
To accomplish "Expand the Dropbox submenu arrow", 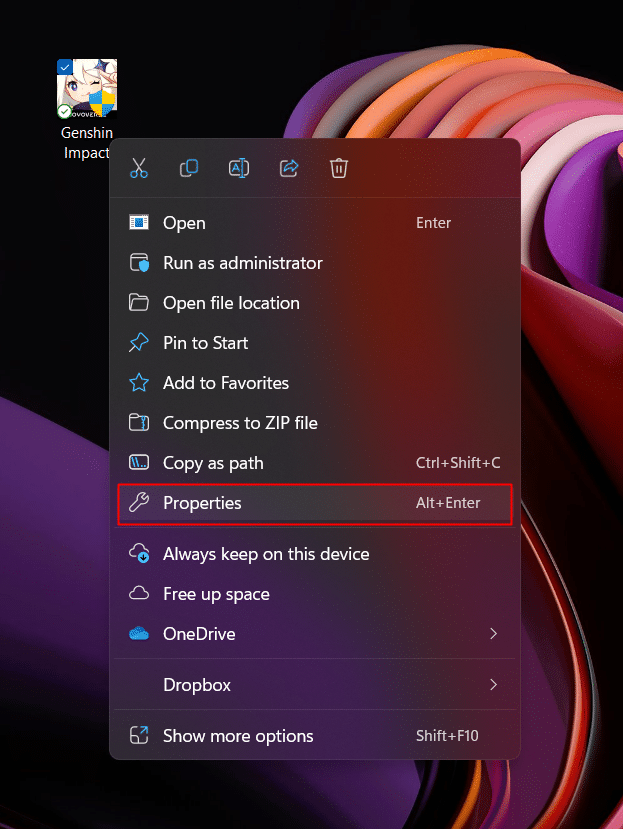I will coord(493,685).
